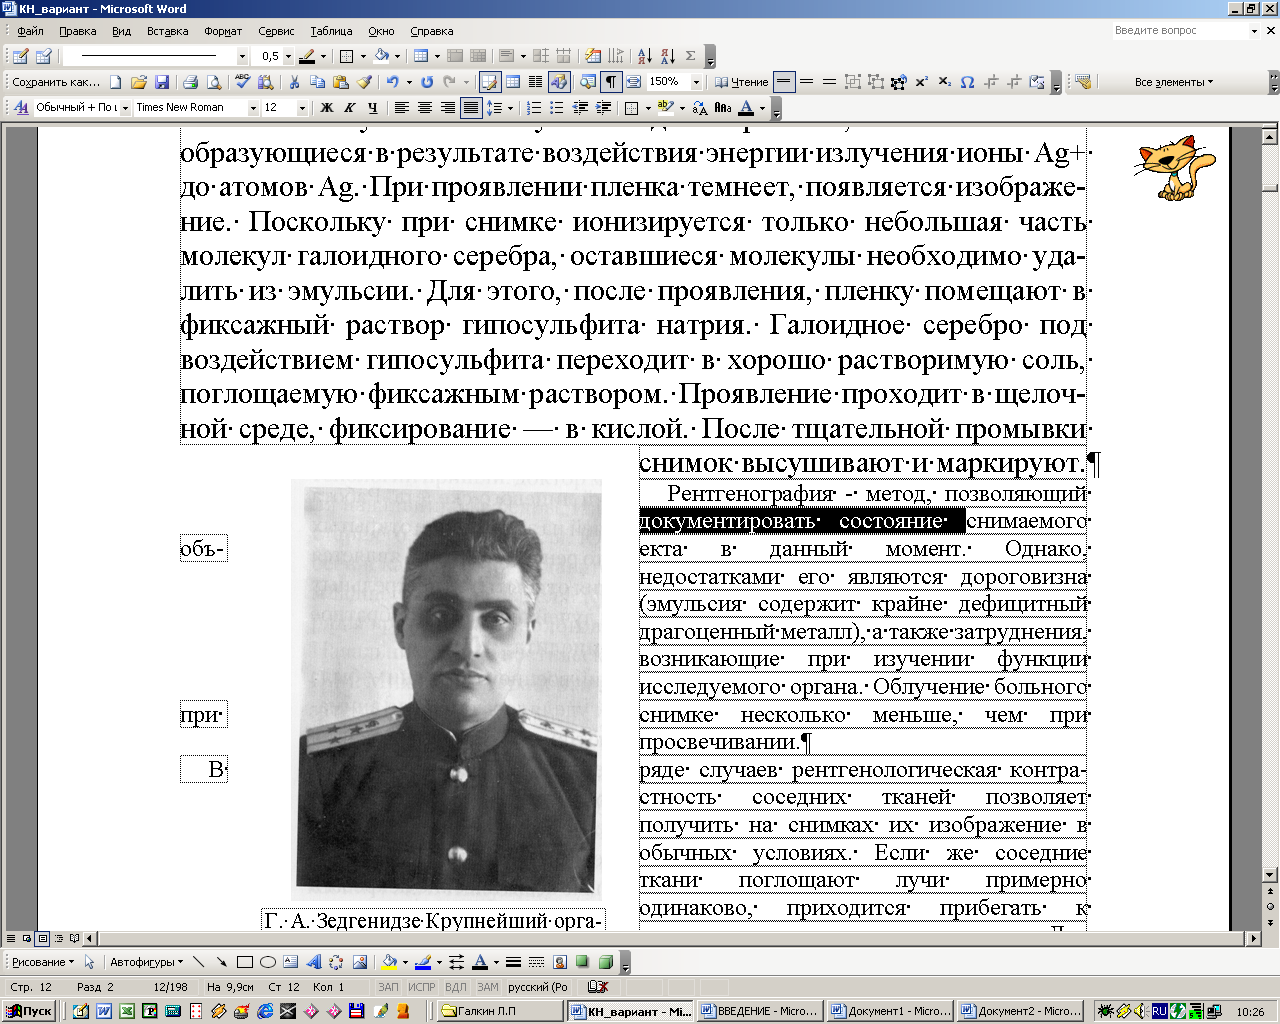Switch to the 'Галкин Л.П' taskbar window
Image resolution: width=1280 pixels, height=1024 pixels.
[x=498, y=1011]
